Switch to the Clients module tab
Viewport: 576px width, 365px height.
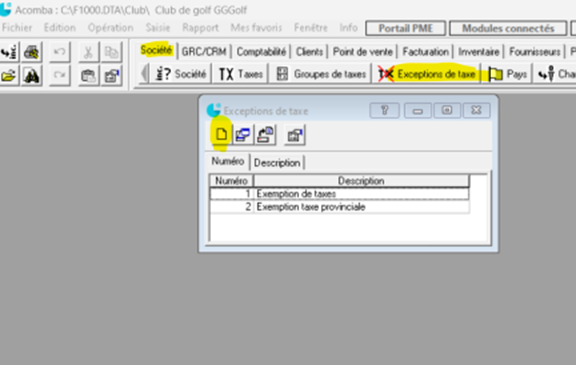(309, 52)
